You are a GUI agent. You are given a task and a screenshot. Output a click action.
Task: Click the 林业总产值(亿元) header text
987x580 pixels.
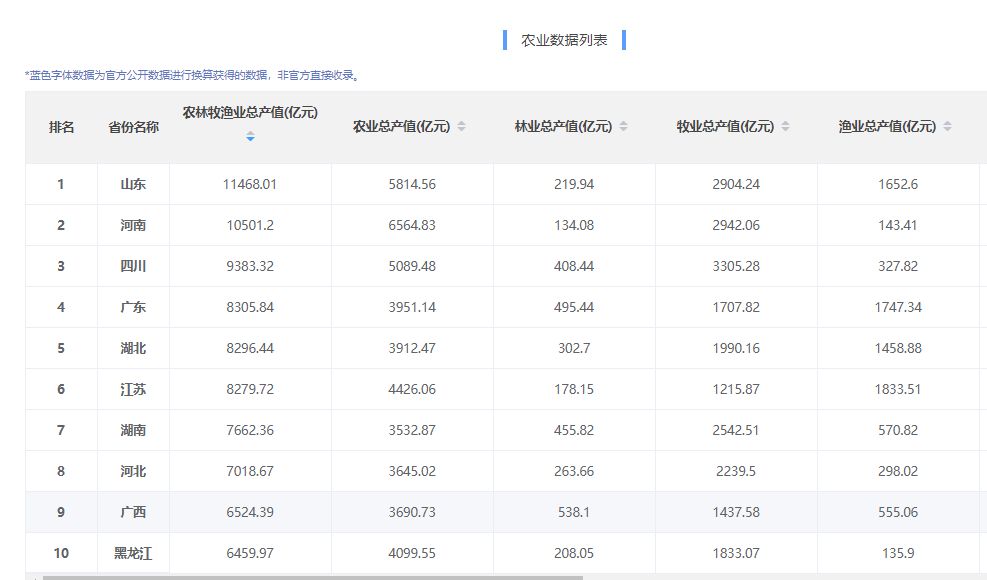point(563,126)
